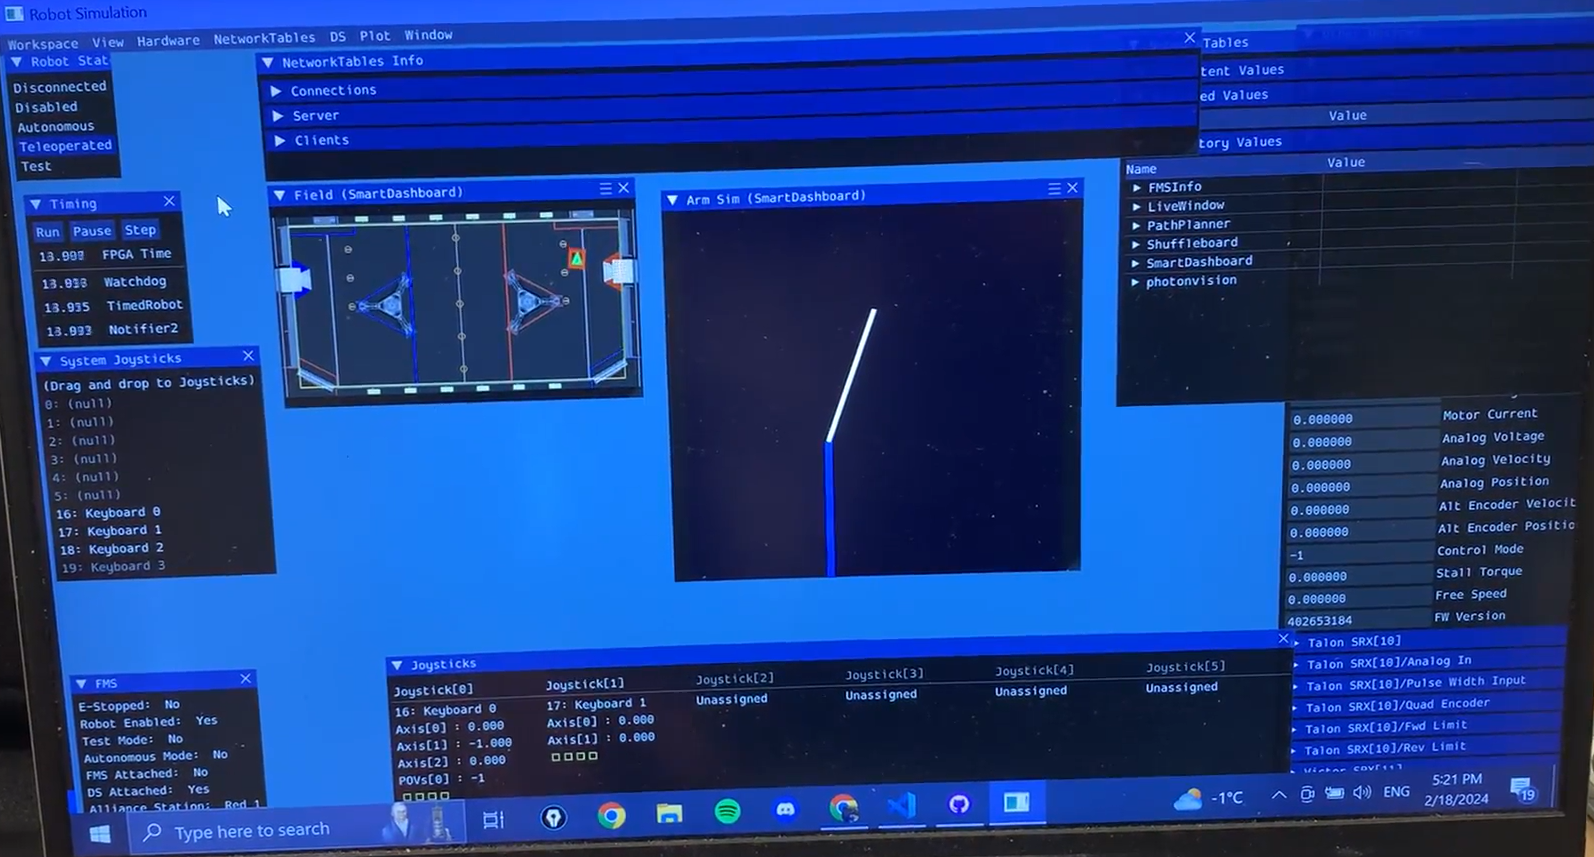Close the System Joysticks panel
The image size is (1594, 857).
tap(248, 355)
